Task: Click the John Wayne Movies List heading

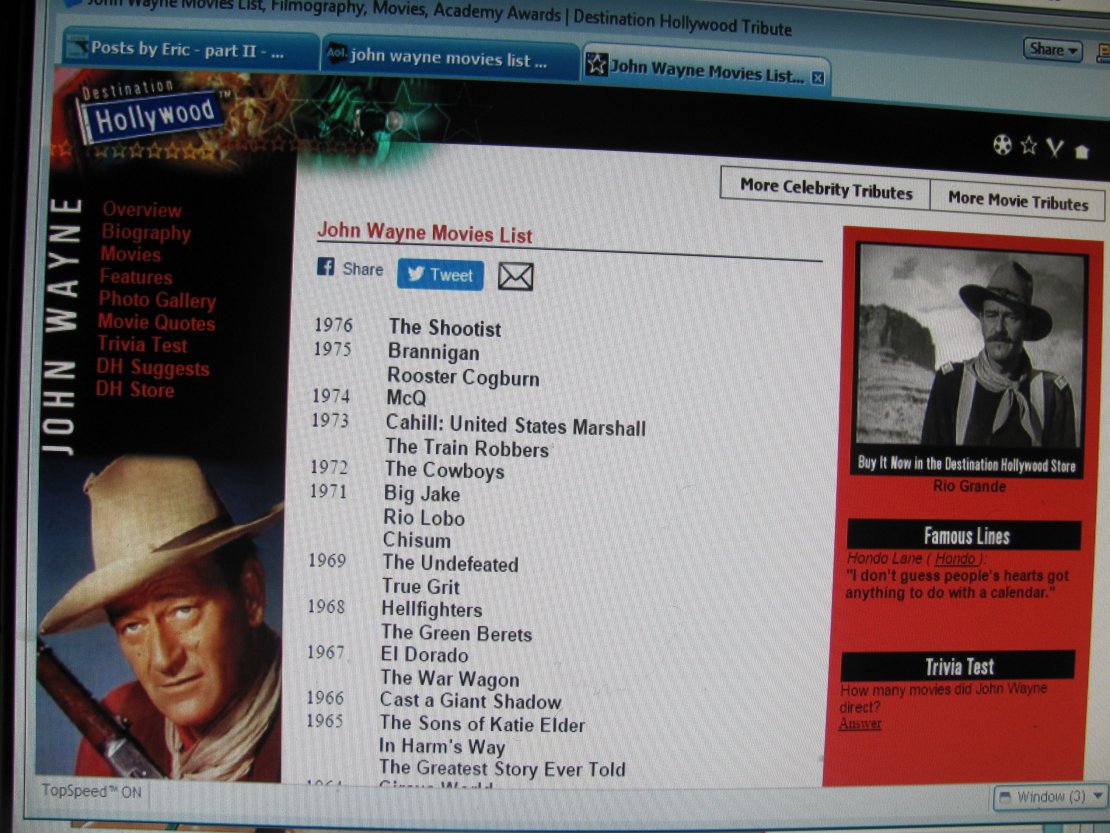Action: click(424, 232)
